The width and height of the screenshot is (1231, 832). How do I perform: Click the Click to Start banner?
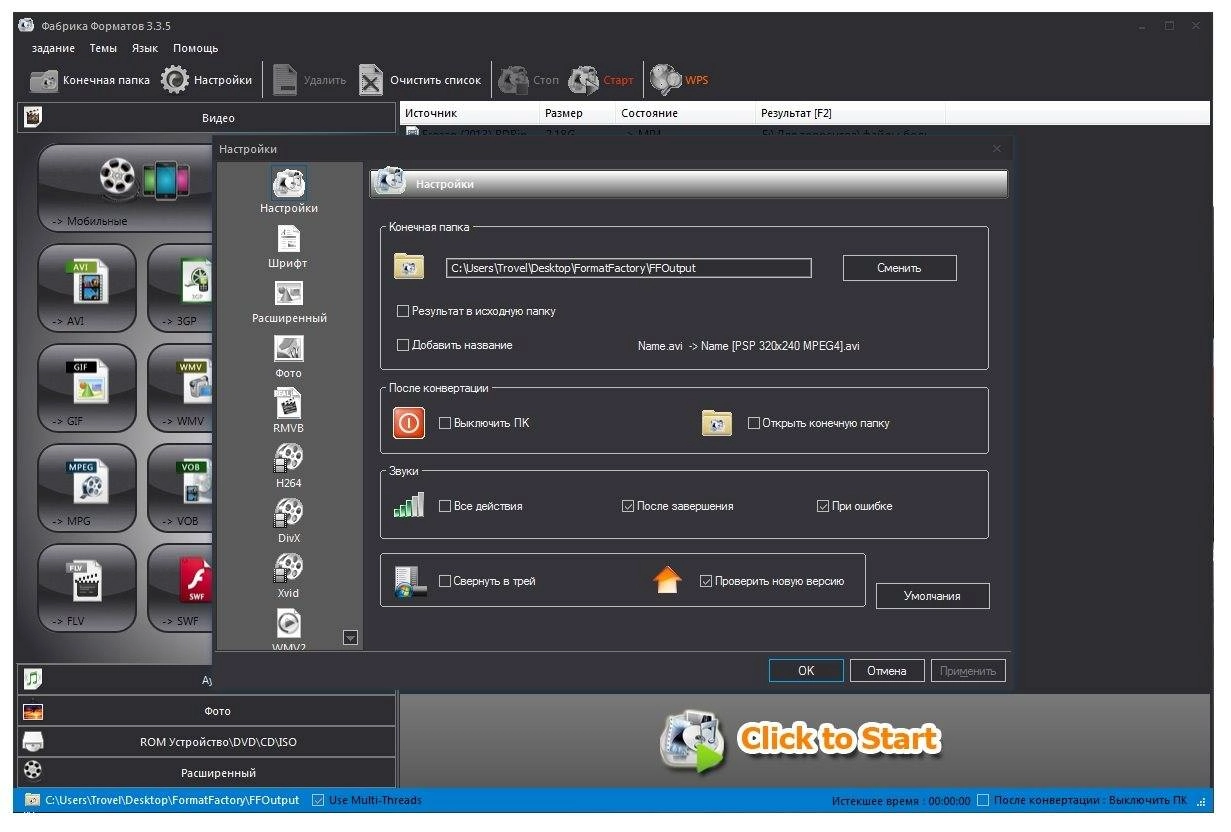[800, 742]
